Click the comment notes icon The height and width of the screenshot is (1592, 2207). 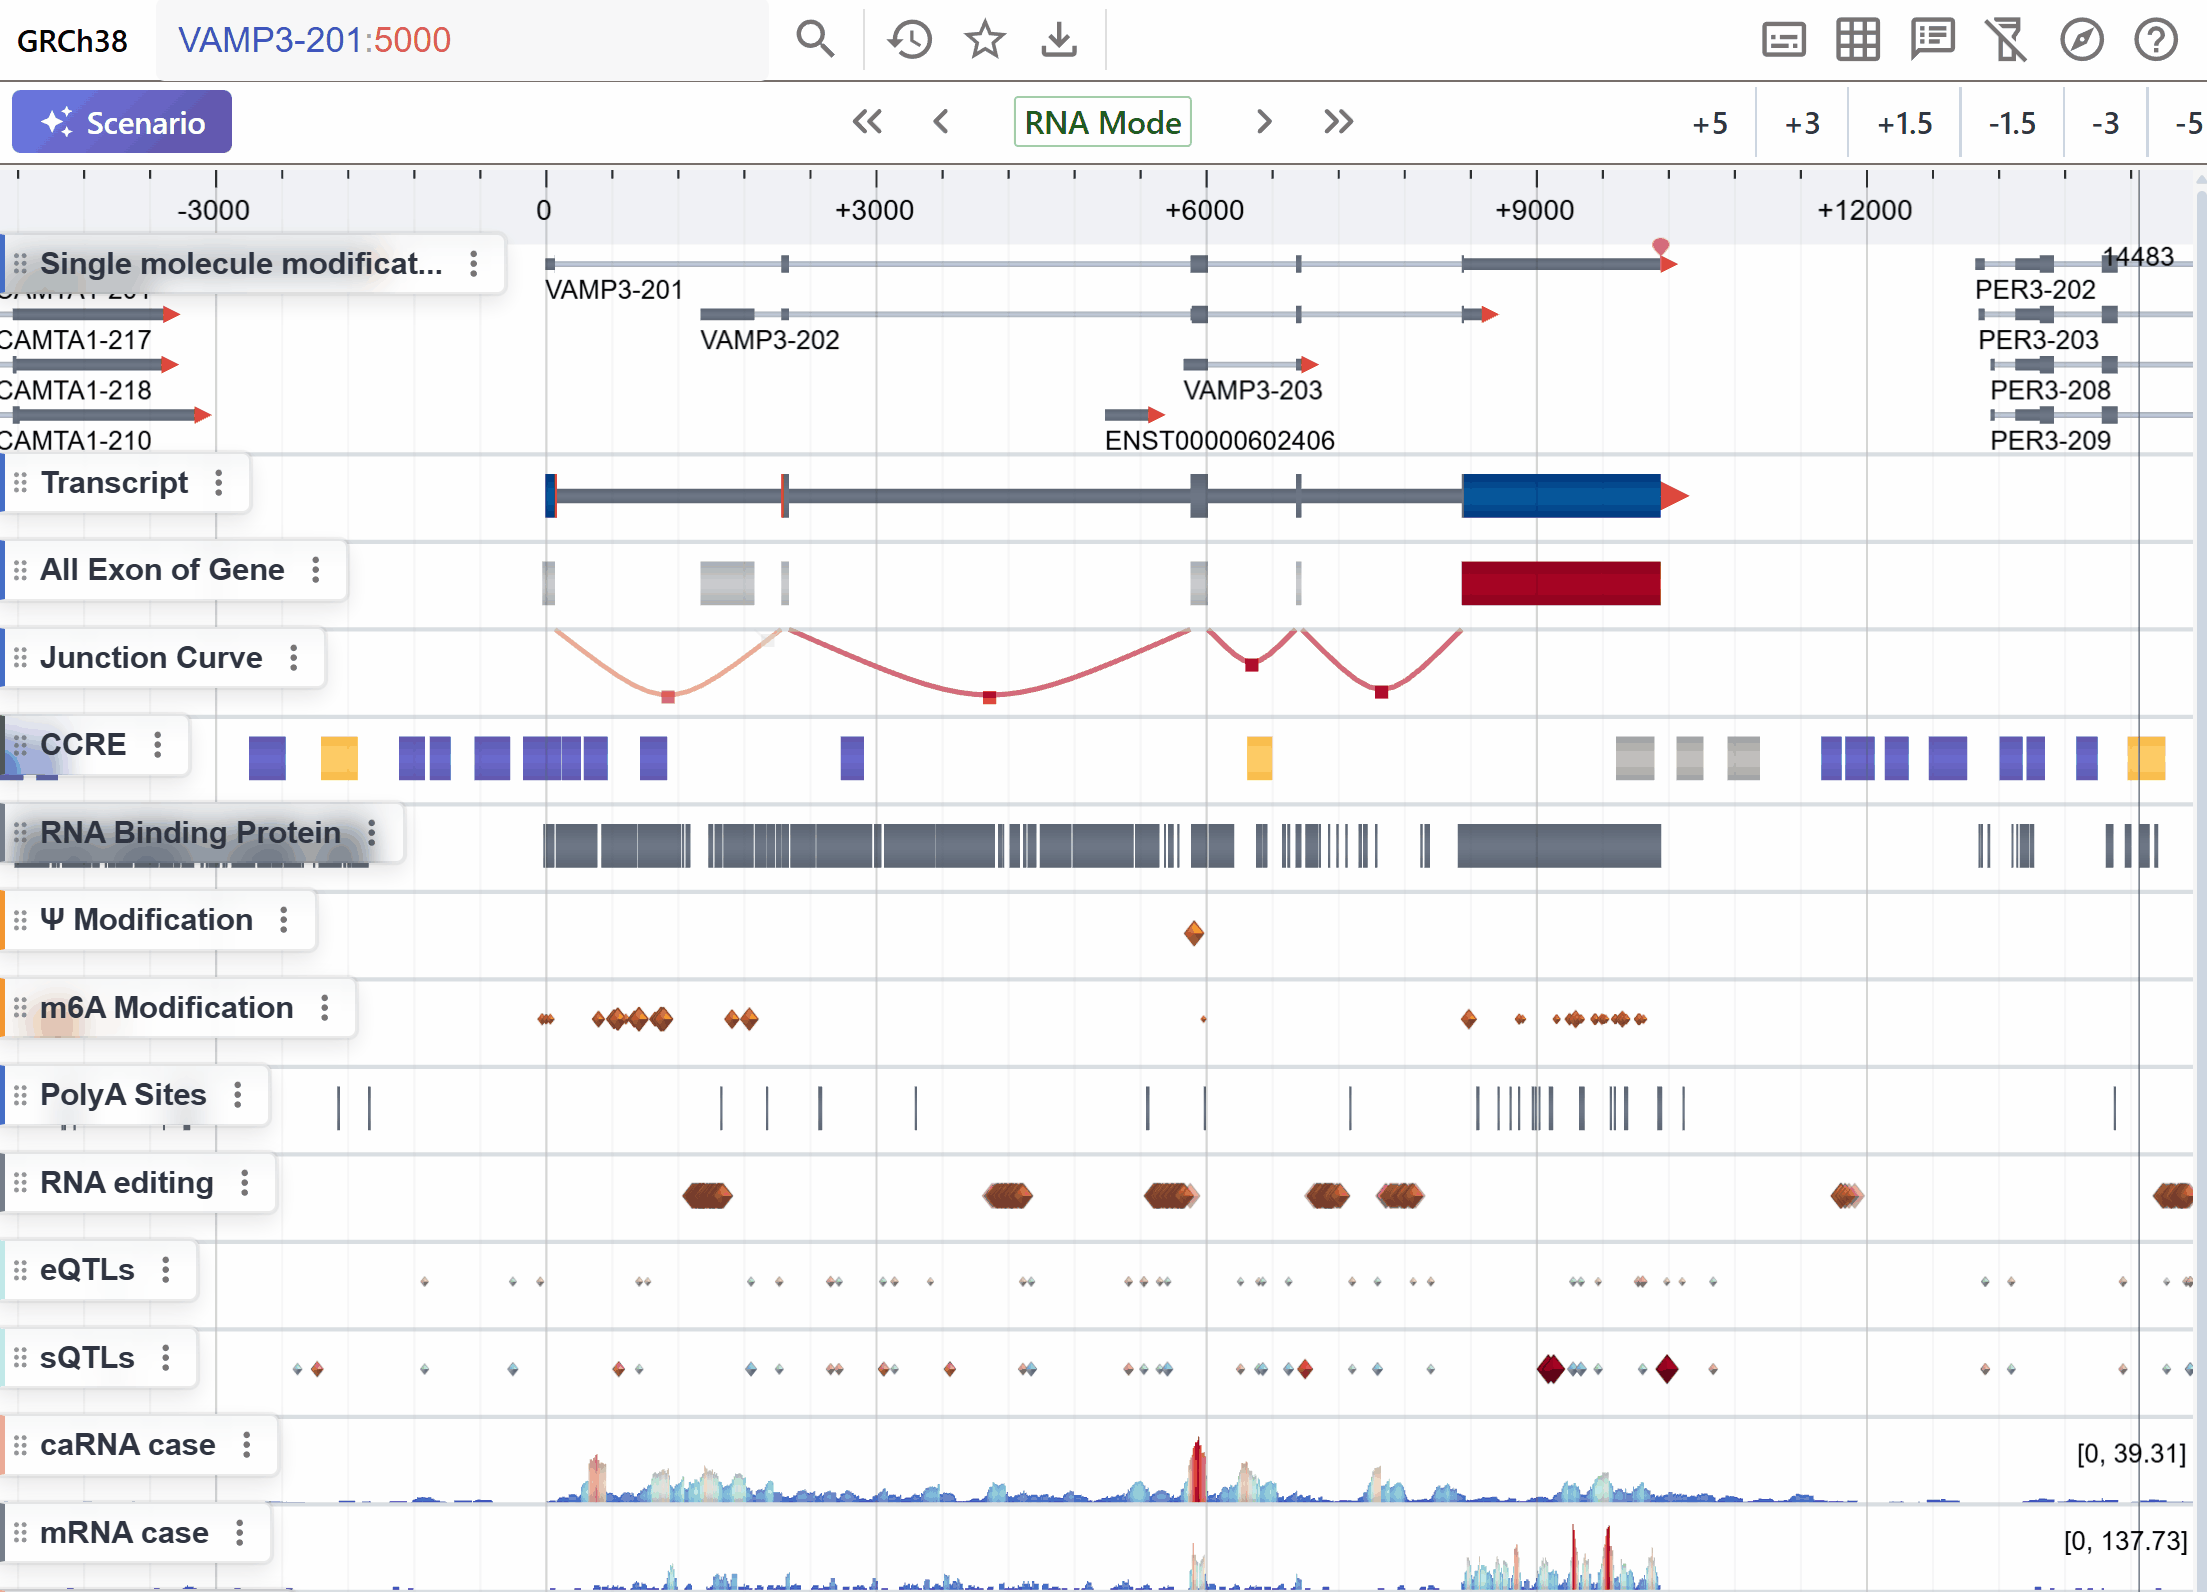1932,40
